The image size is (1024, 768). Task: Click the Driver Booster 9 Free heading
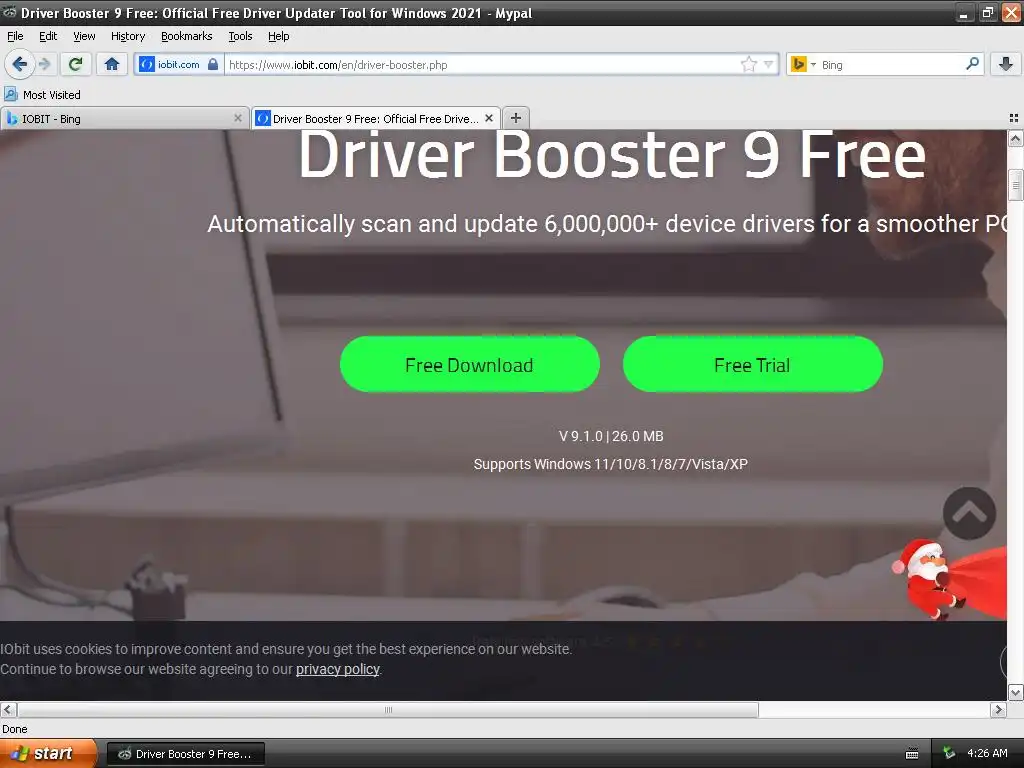tap(612, 155)
